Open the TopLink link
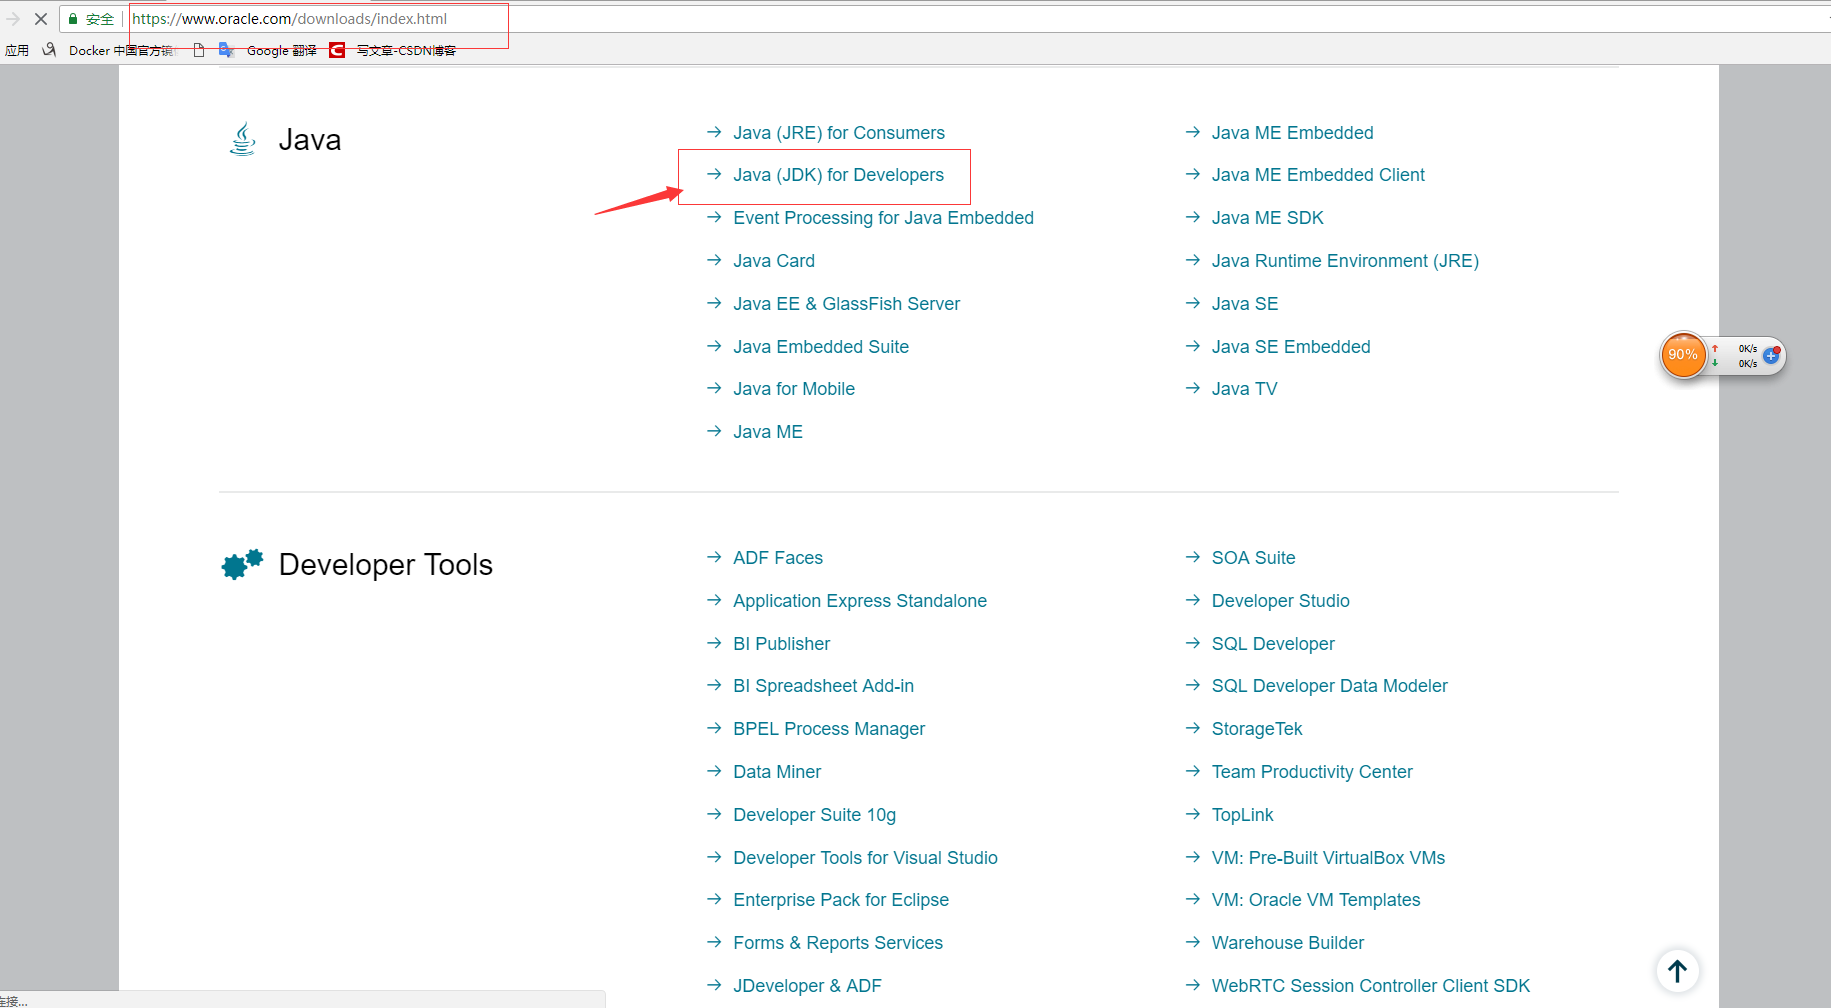This screenshot has width=1831, height=1008. coord(1243,815)
